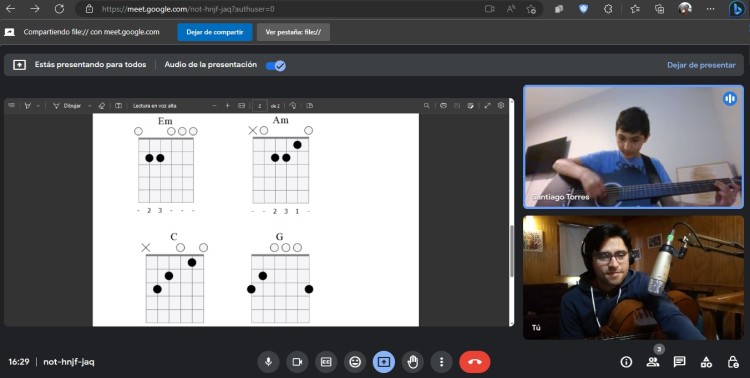Toggle PDF page view layout icon

309,106
